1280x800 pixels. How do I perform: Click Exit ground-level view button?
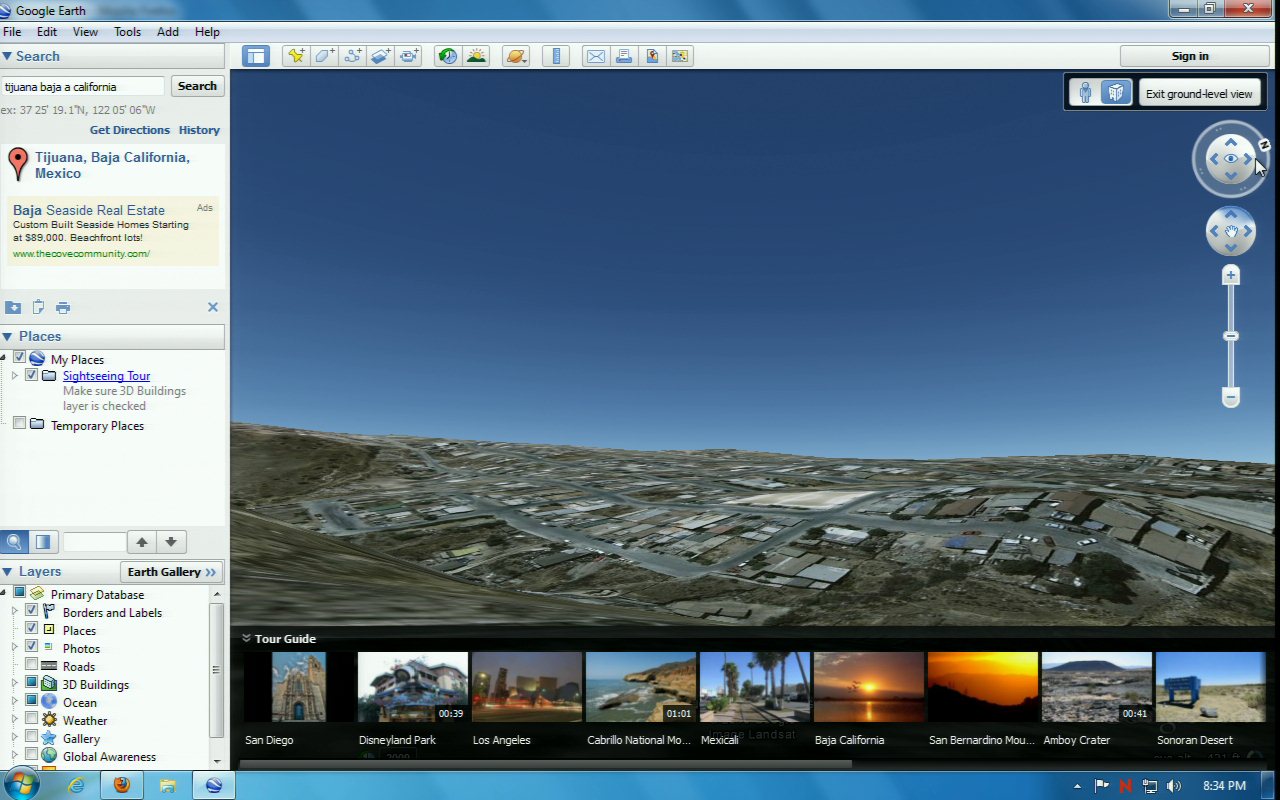(1198, 93)
